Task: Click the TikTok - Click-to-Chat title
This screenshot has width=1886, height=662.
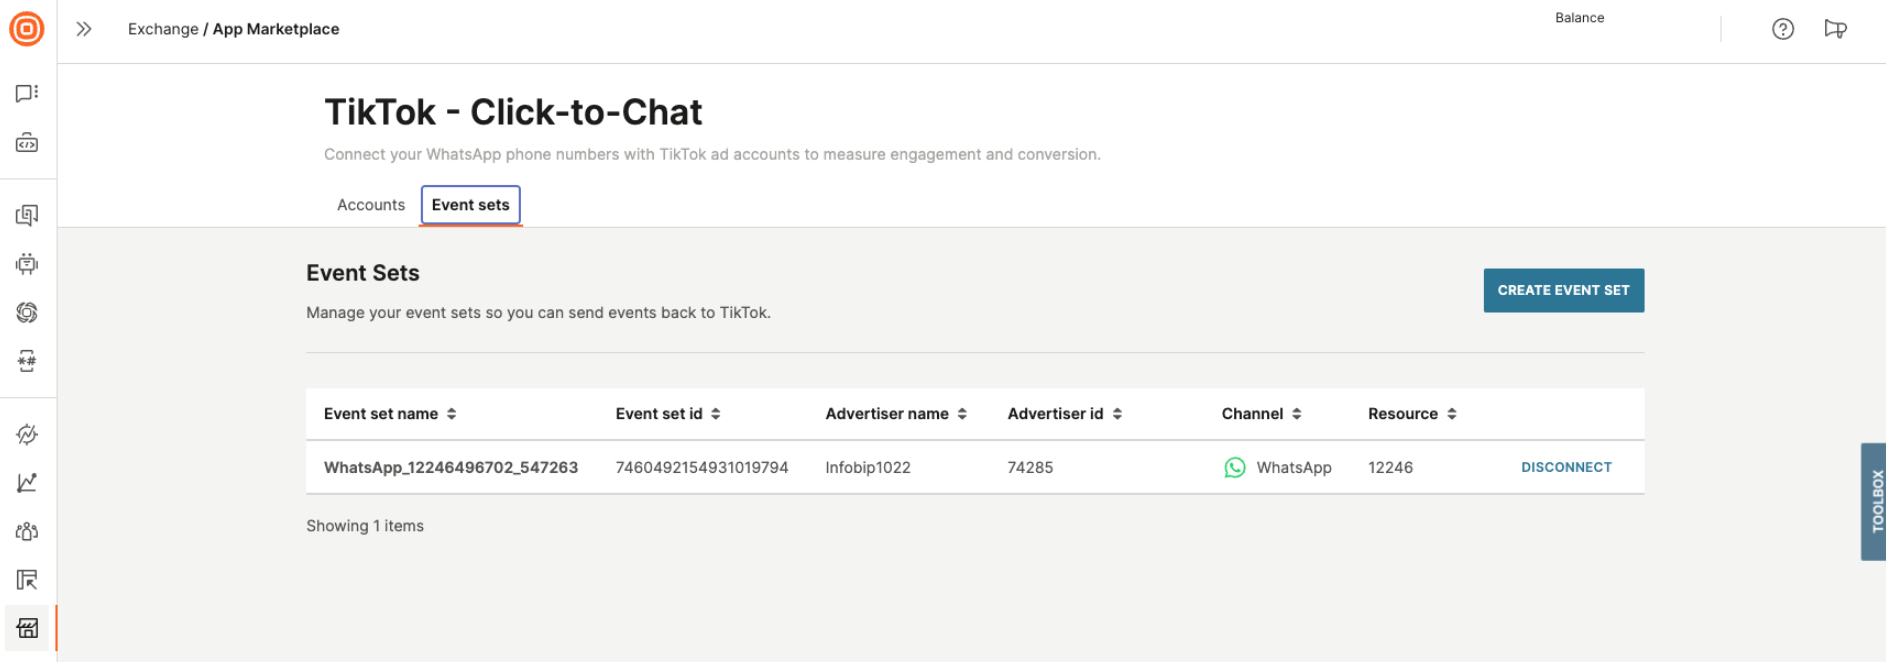Action: pyautogui.click(x=513, y=112)
